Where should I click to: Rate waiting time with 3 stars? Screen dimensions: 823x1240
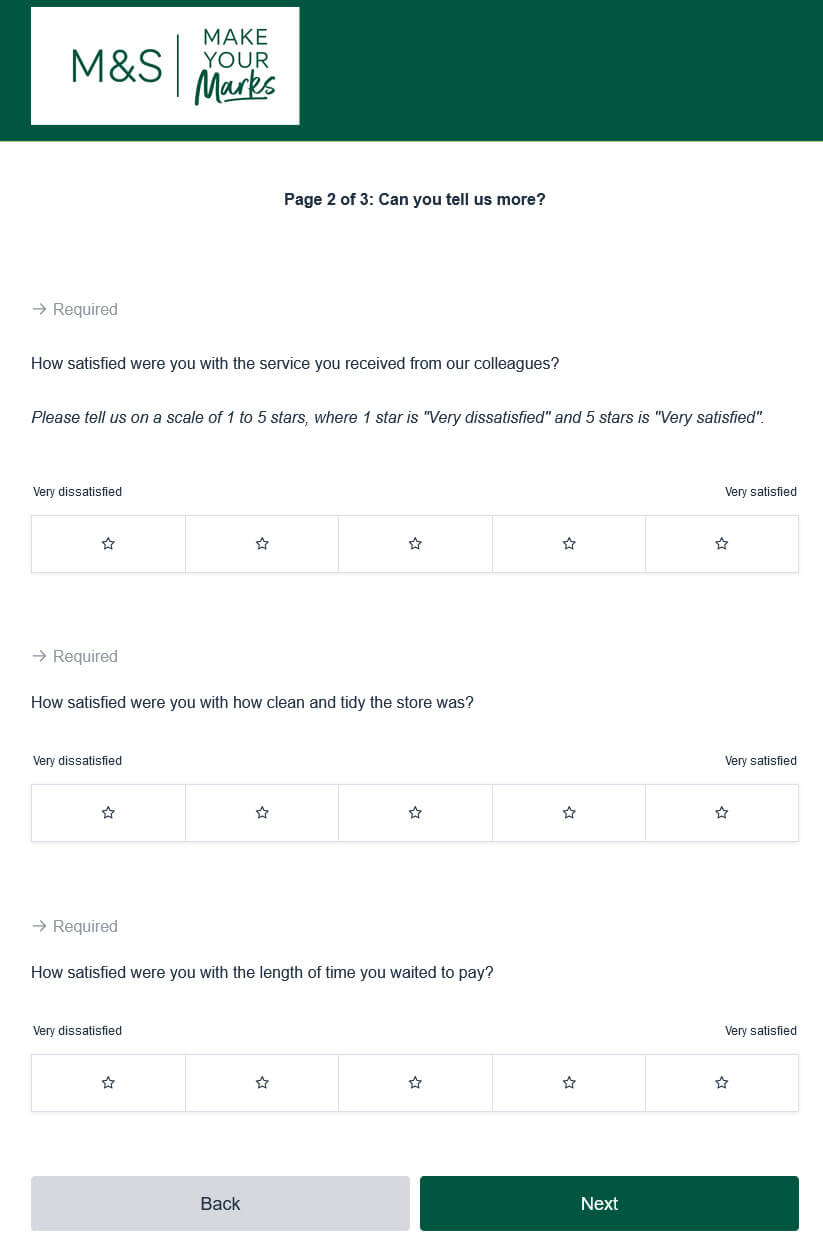coord(415,1082)
